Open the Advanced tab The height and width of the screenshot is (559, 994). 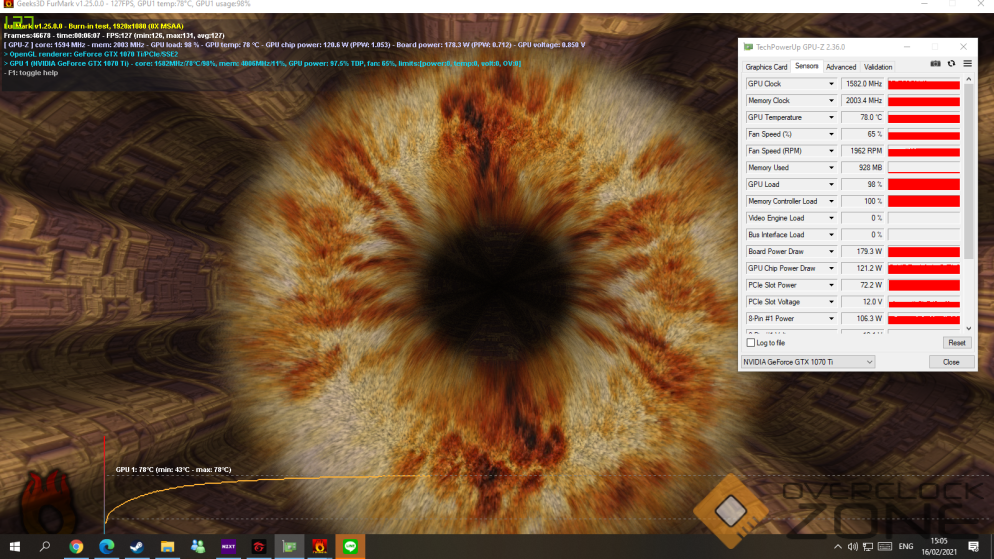click(x=840, y=67)
